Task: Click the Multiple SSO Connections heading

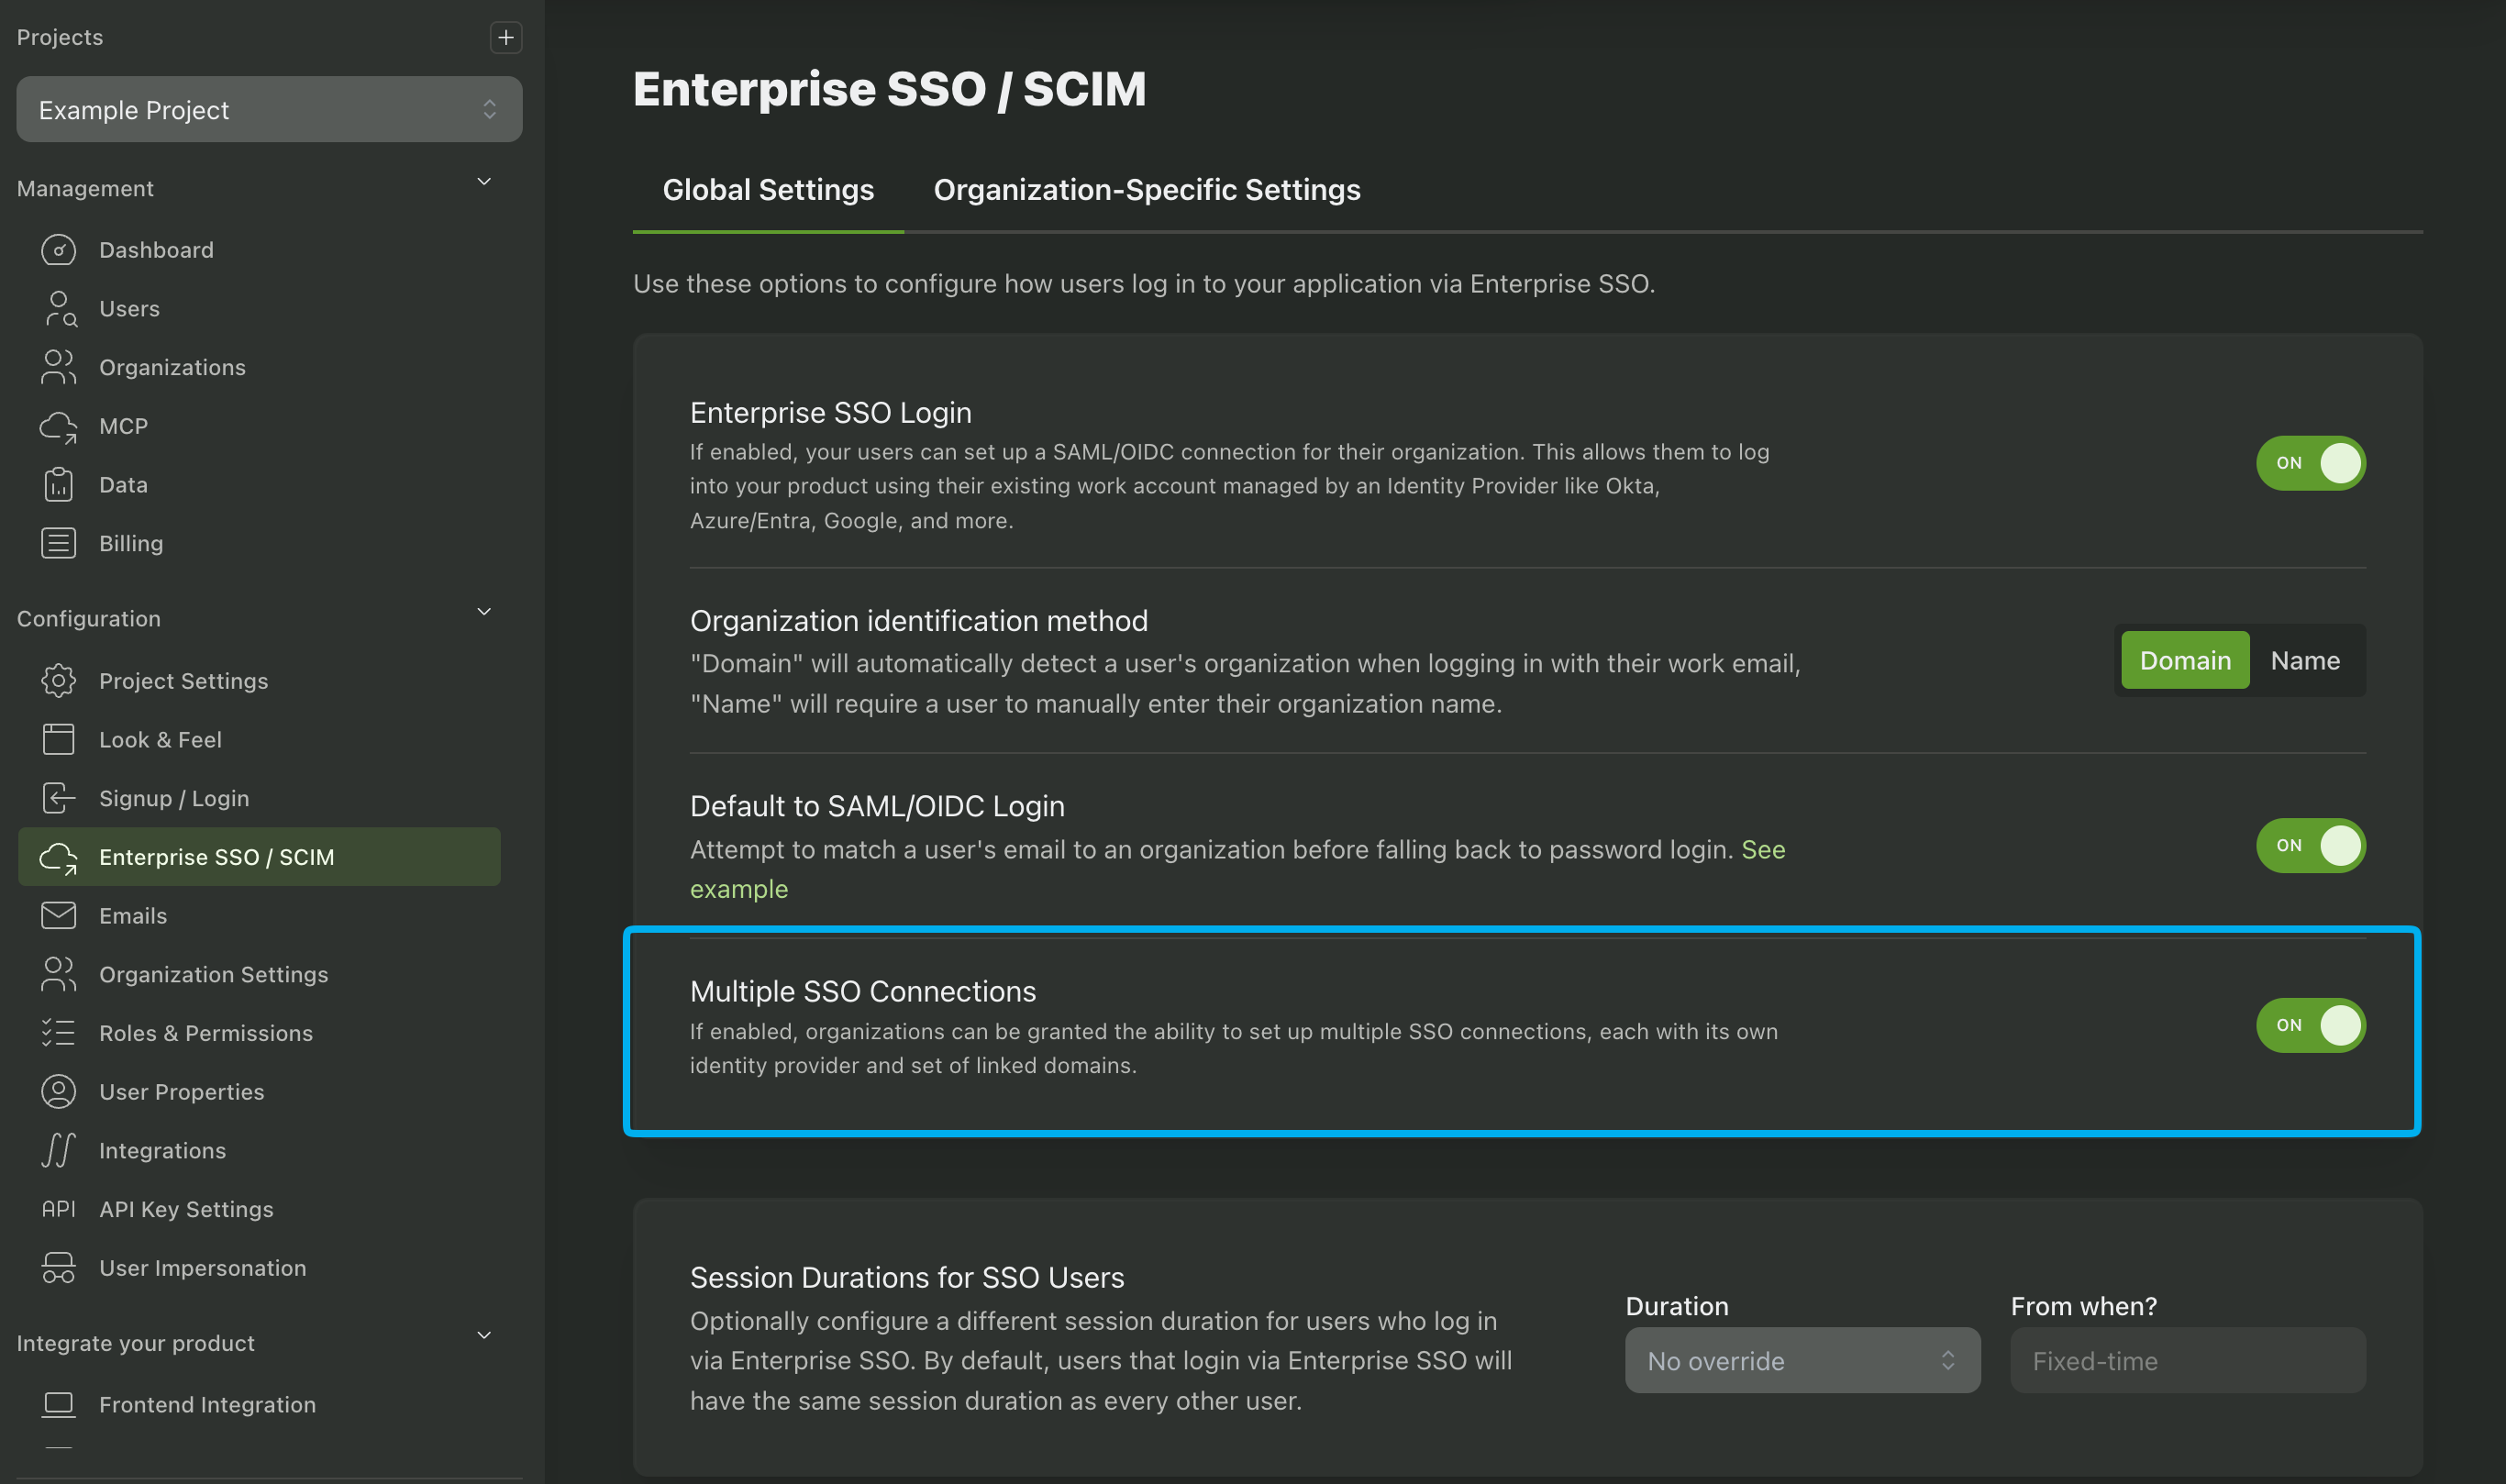Action: tap(863, 991)
